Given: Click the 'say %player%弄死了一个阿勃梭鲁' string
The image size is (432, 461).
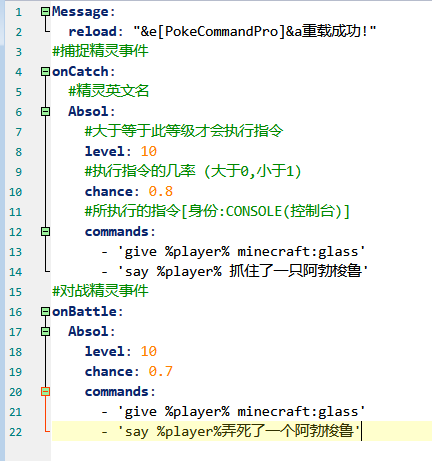Looking at the screenshot, I should pos(239,431).
